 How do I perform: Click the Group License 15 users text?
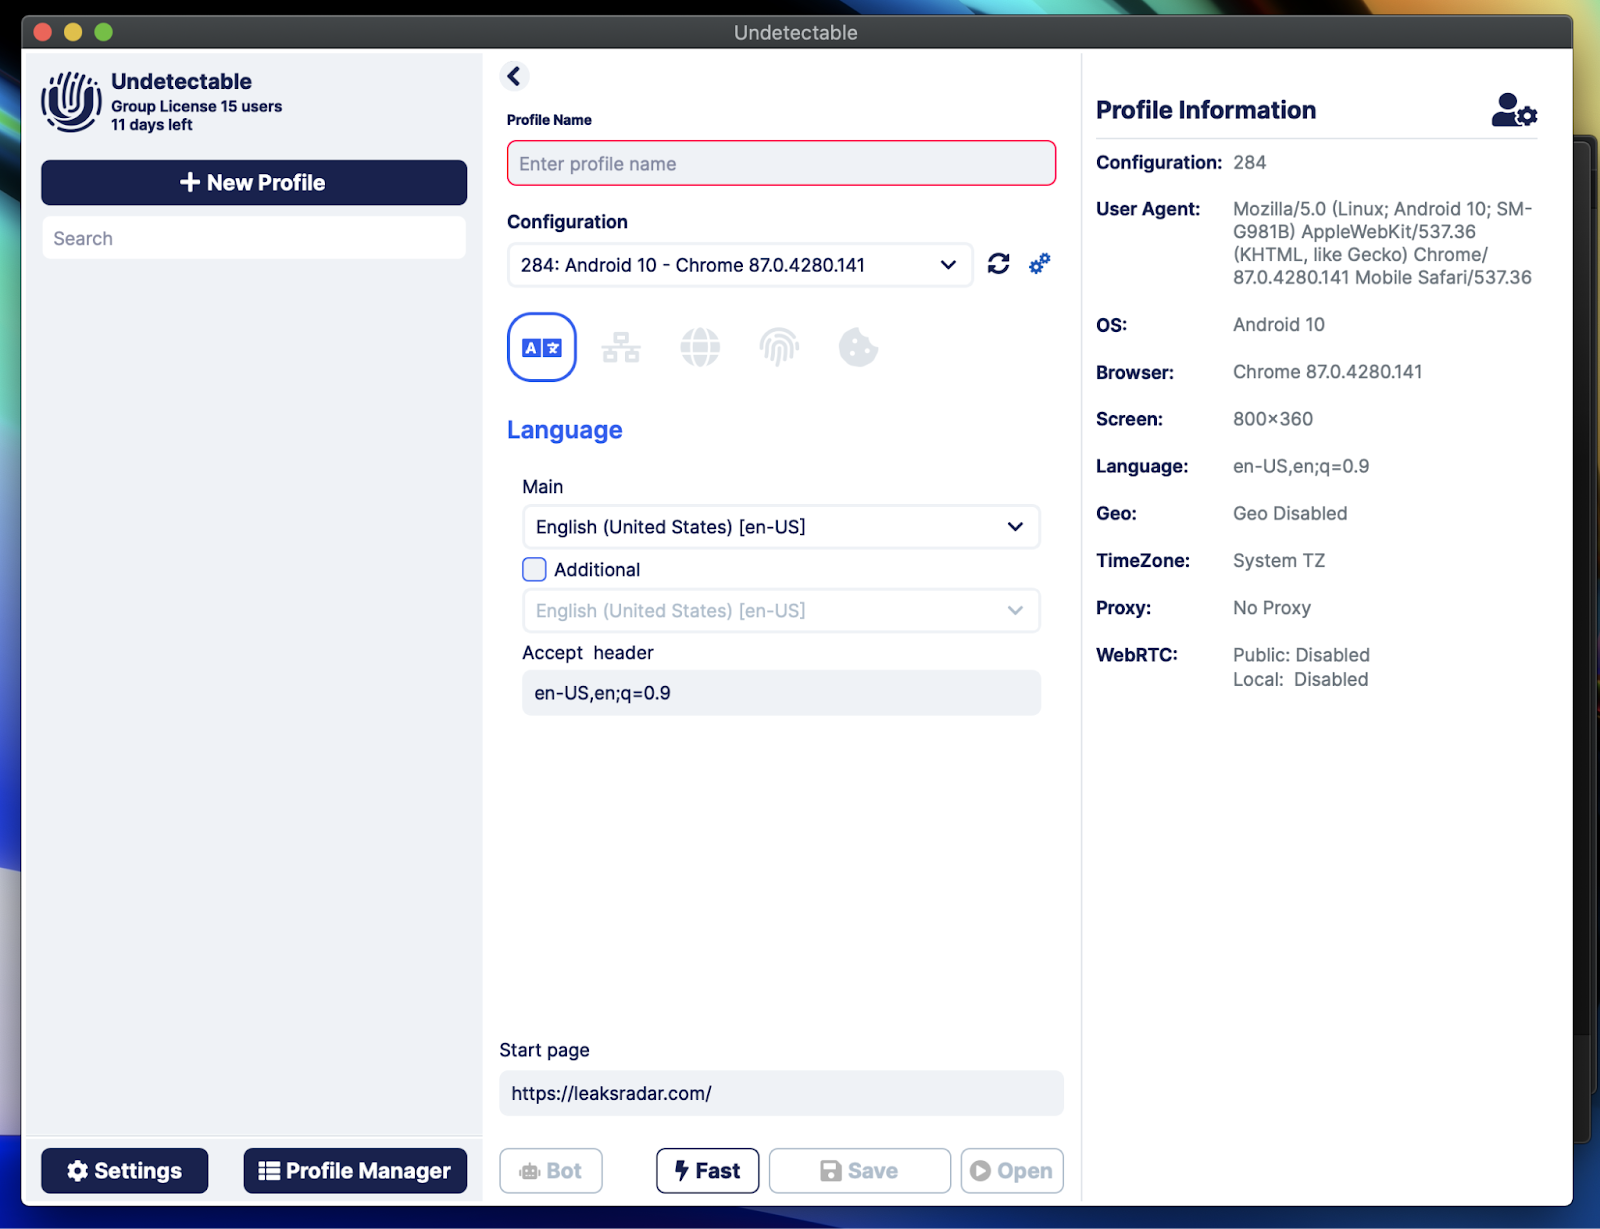pos(197,106)
